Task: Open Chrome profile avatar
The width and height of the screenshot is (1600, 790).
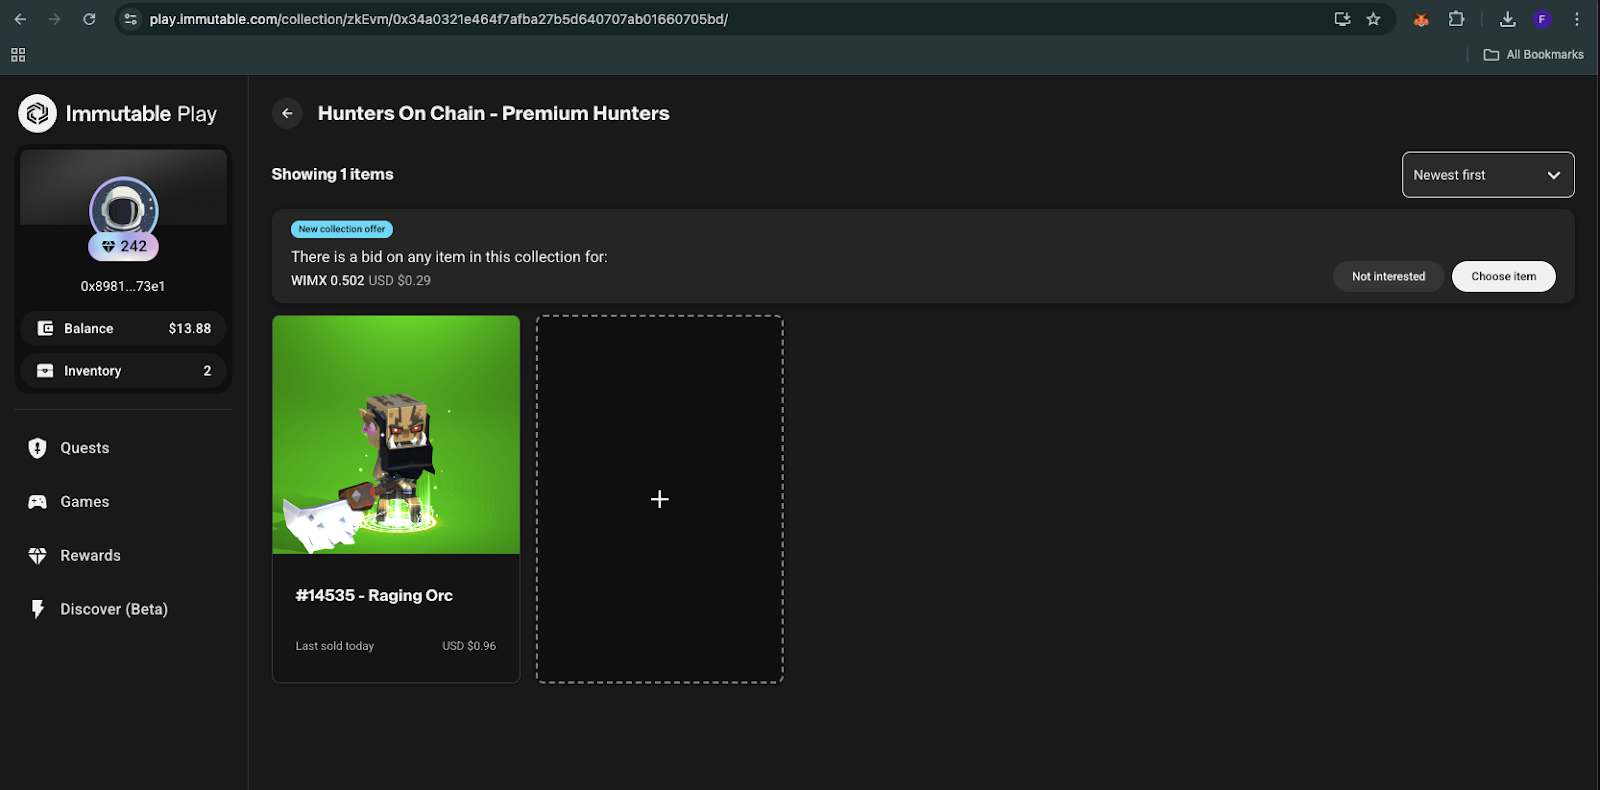Action: point(1542,19)
